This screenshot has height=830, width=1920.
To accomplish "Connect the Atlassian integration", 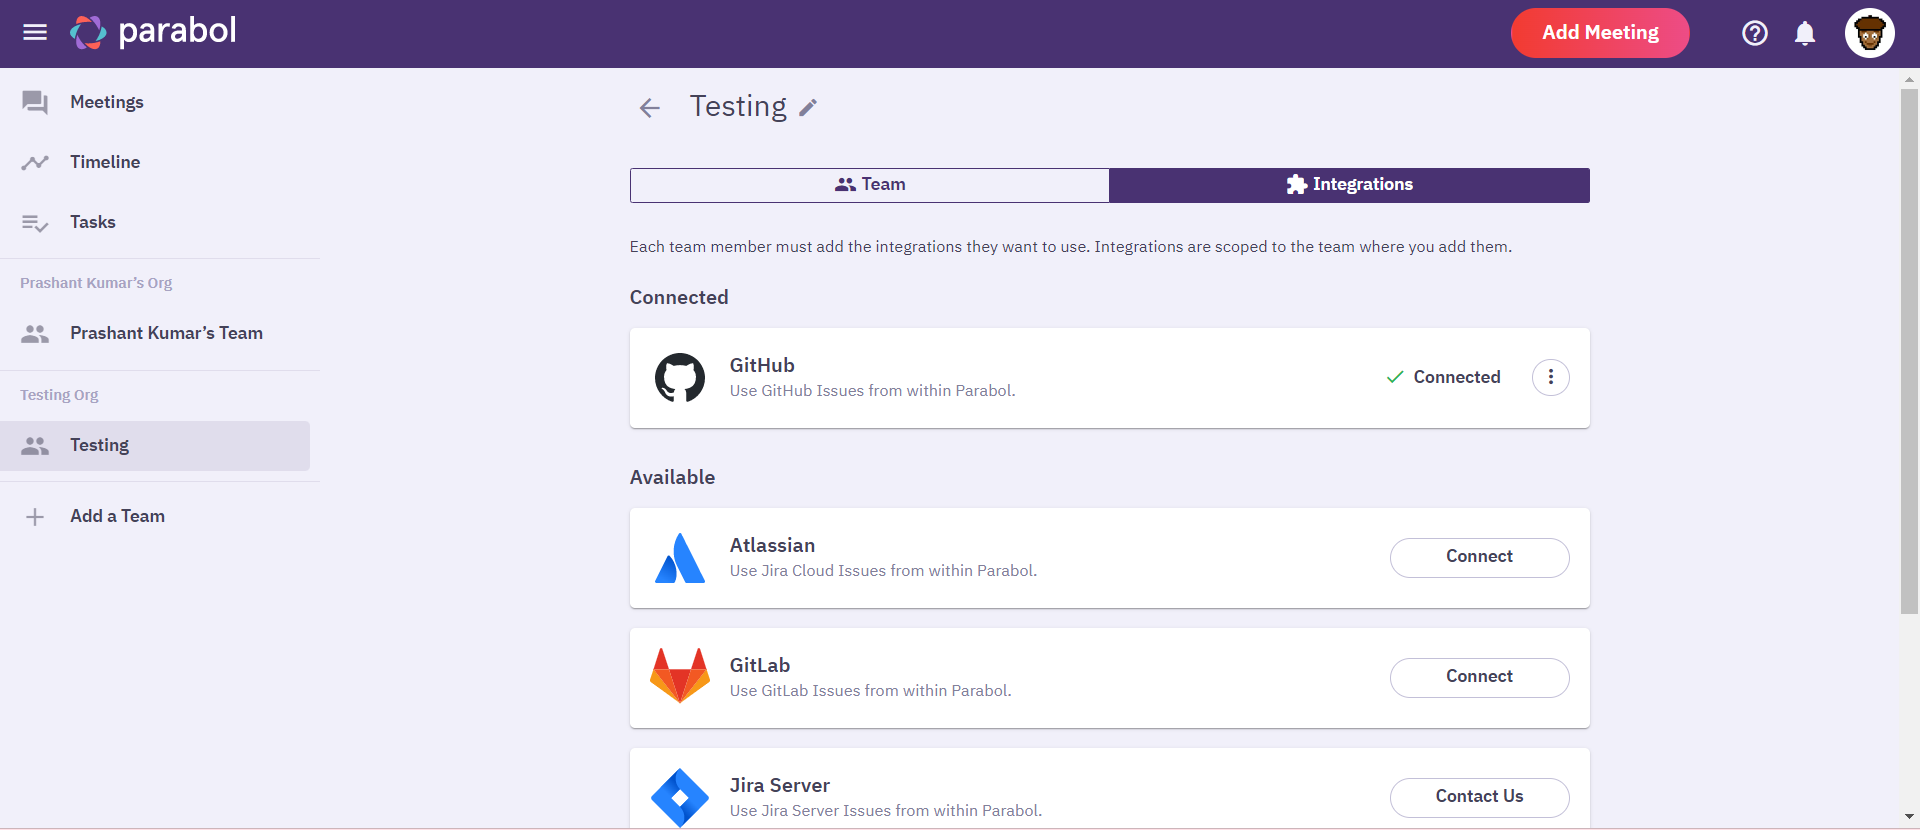I will [x=1479, y=557].
